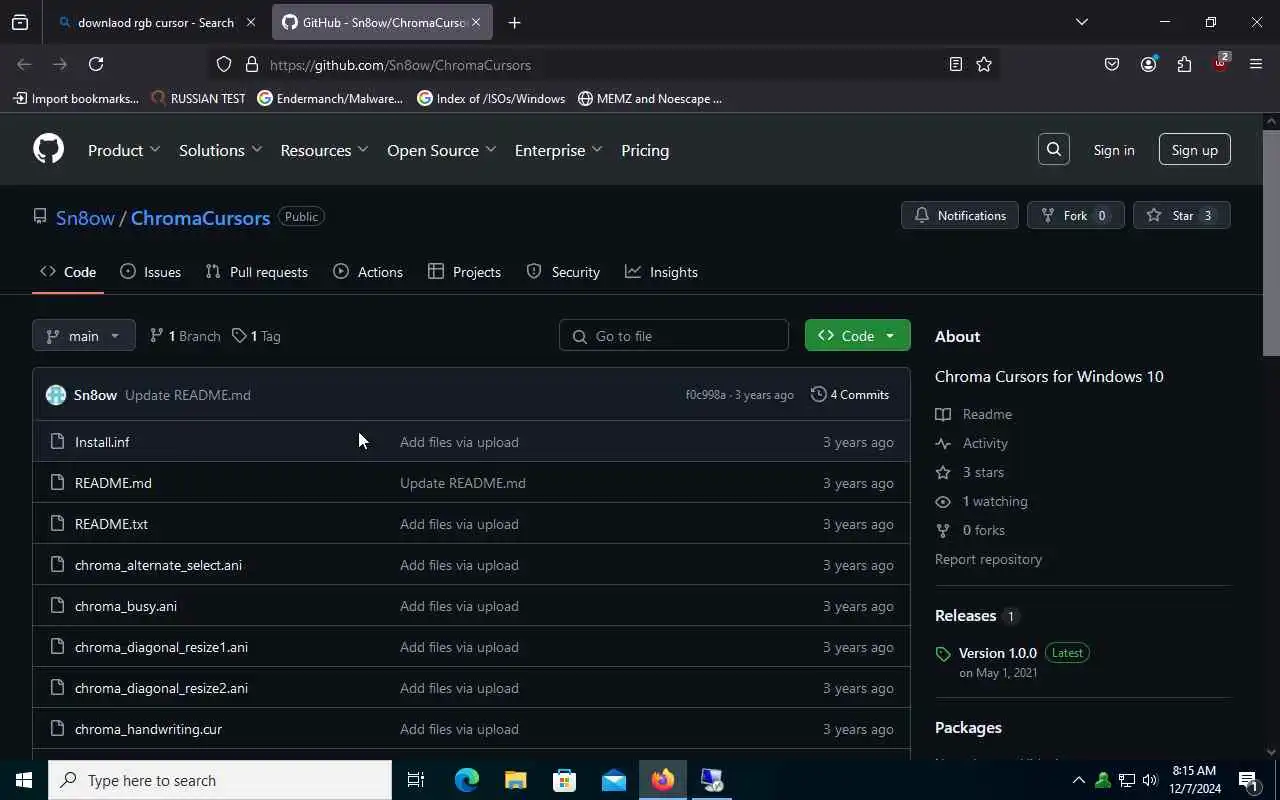This screenshot has height=800, width=1280.
Task: Open the list all tabs chevron
Action: pos(1081,22)
